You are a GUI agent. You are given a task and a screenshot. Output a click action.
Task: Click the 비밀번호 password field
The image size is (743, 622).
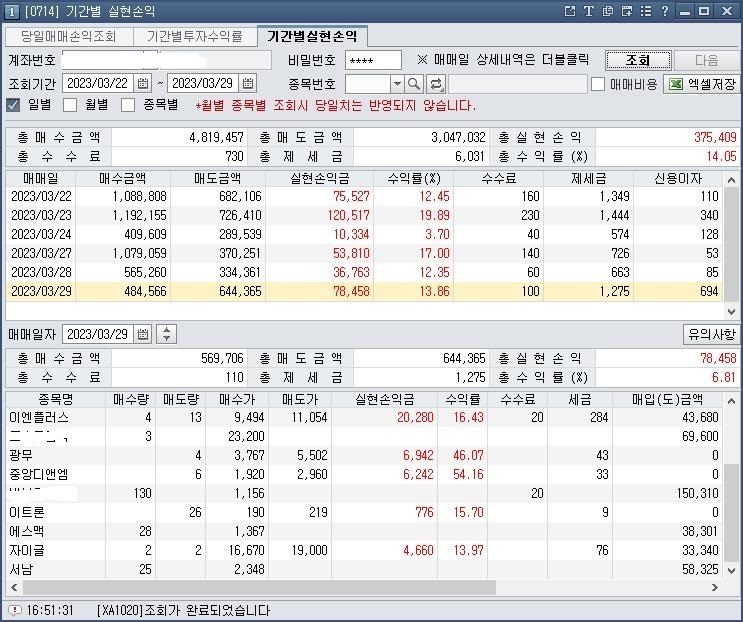372,60
